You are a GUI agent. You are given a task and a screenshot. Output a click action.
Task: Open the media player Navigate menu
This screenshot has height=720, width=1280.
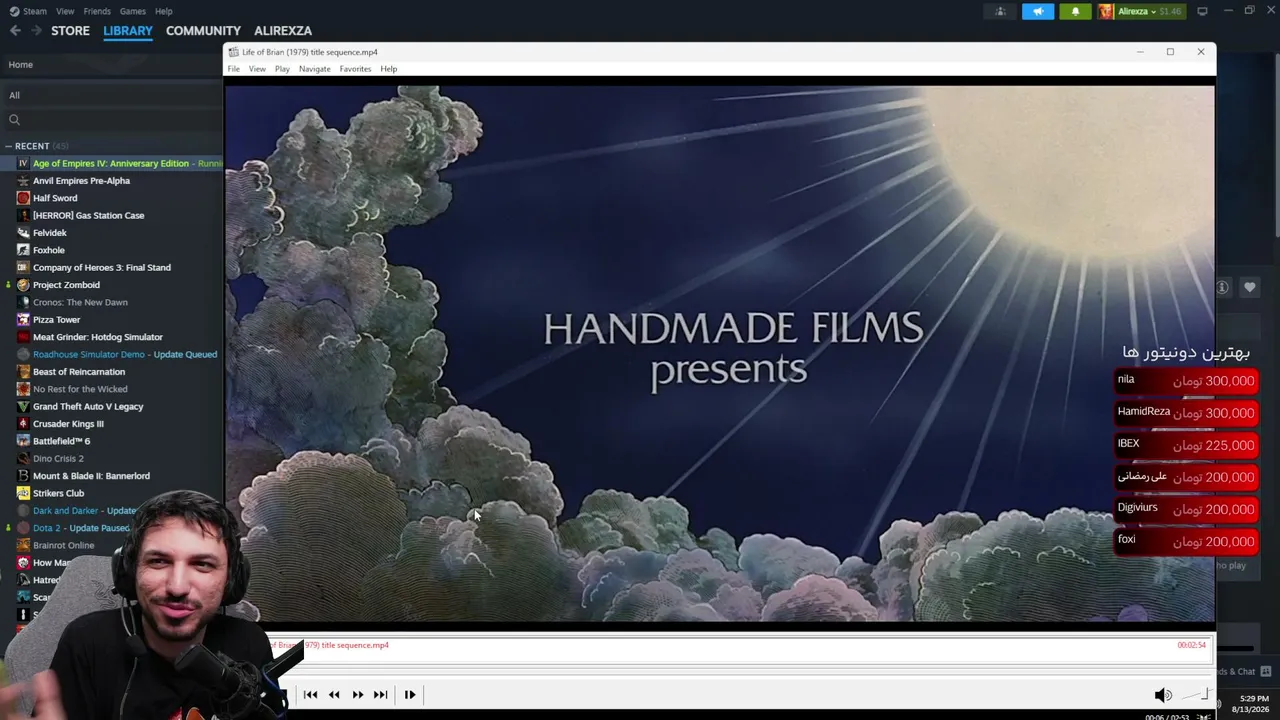tap(314, 69)
